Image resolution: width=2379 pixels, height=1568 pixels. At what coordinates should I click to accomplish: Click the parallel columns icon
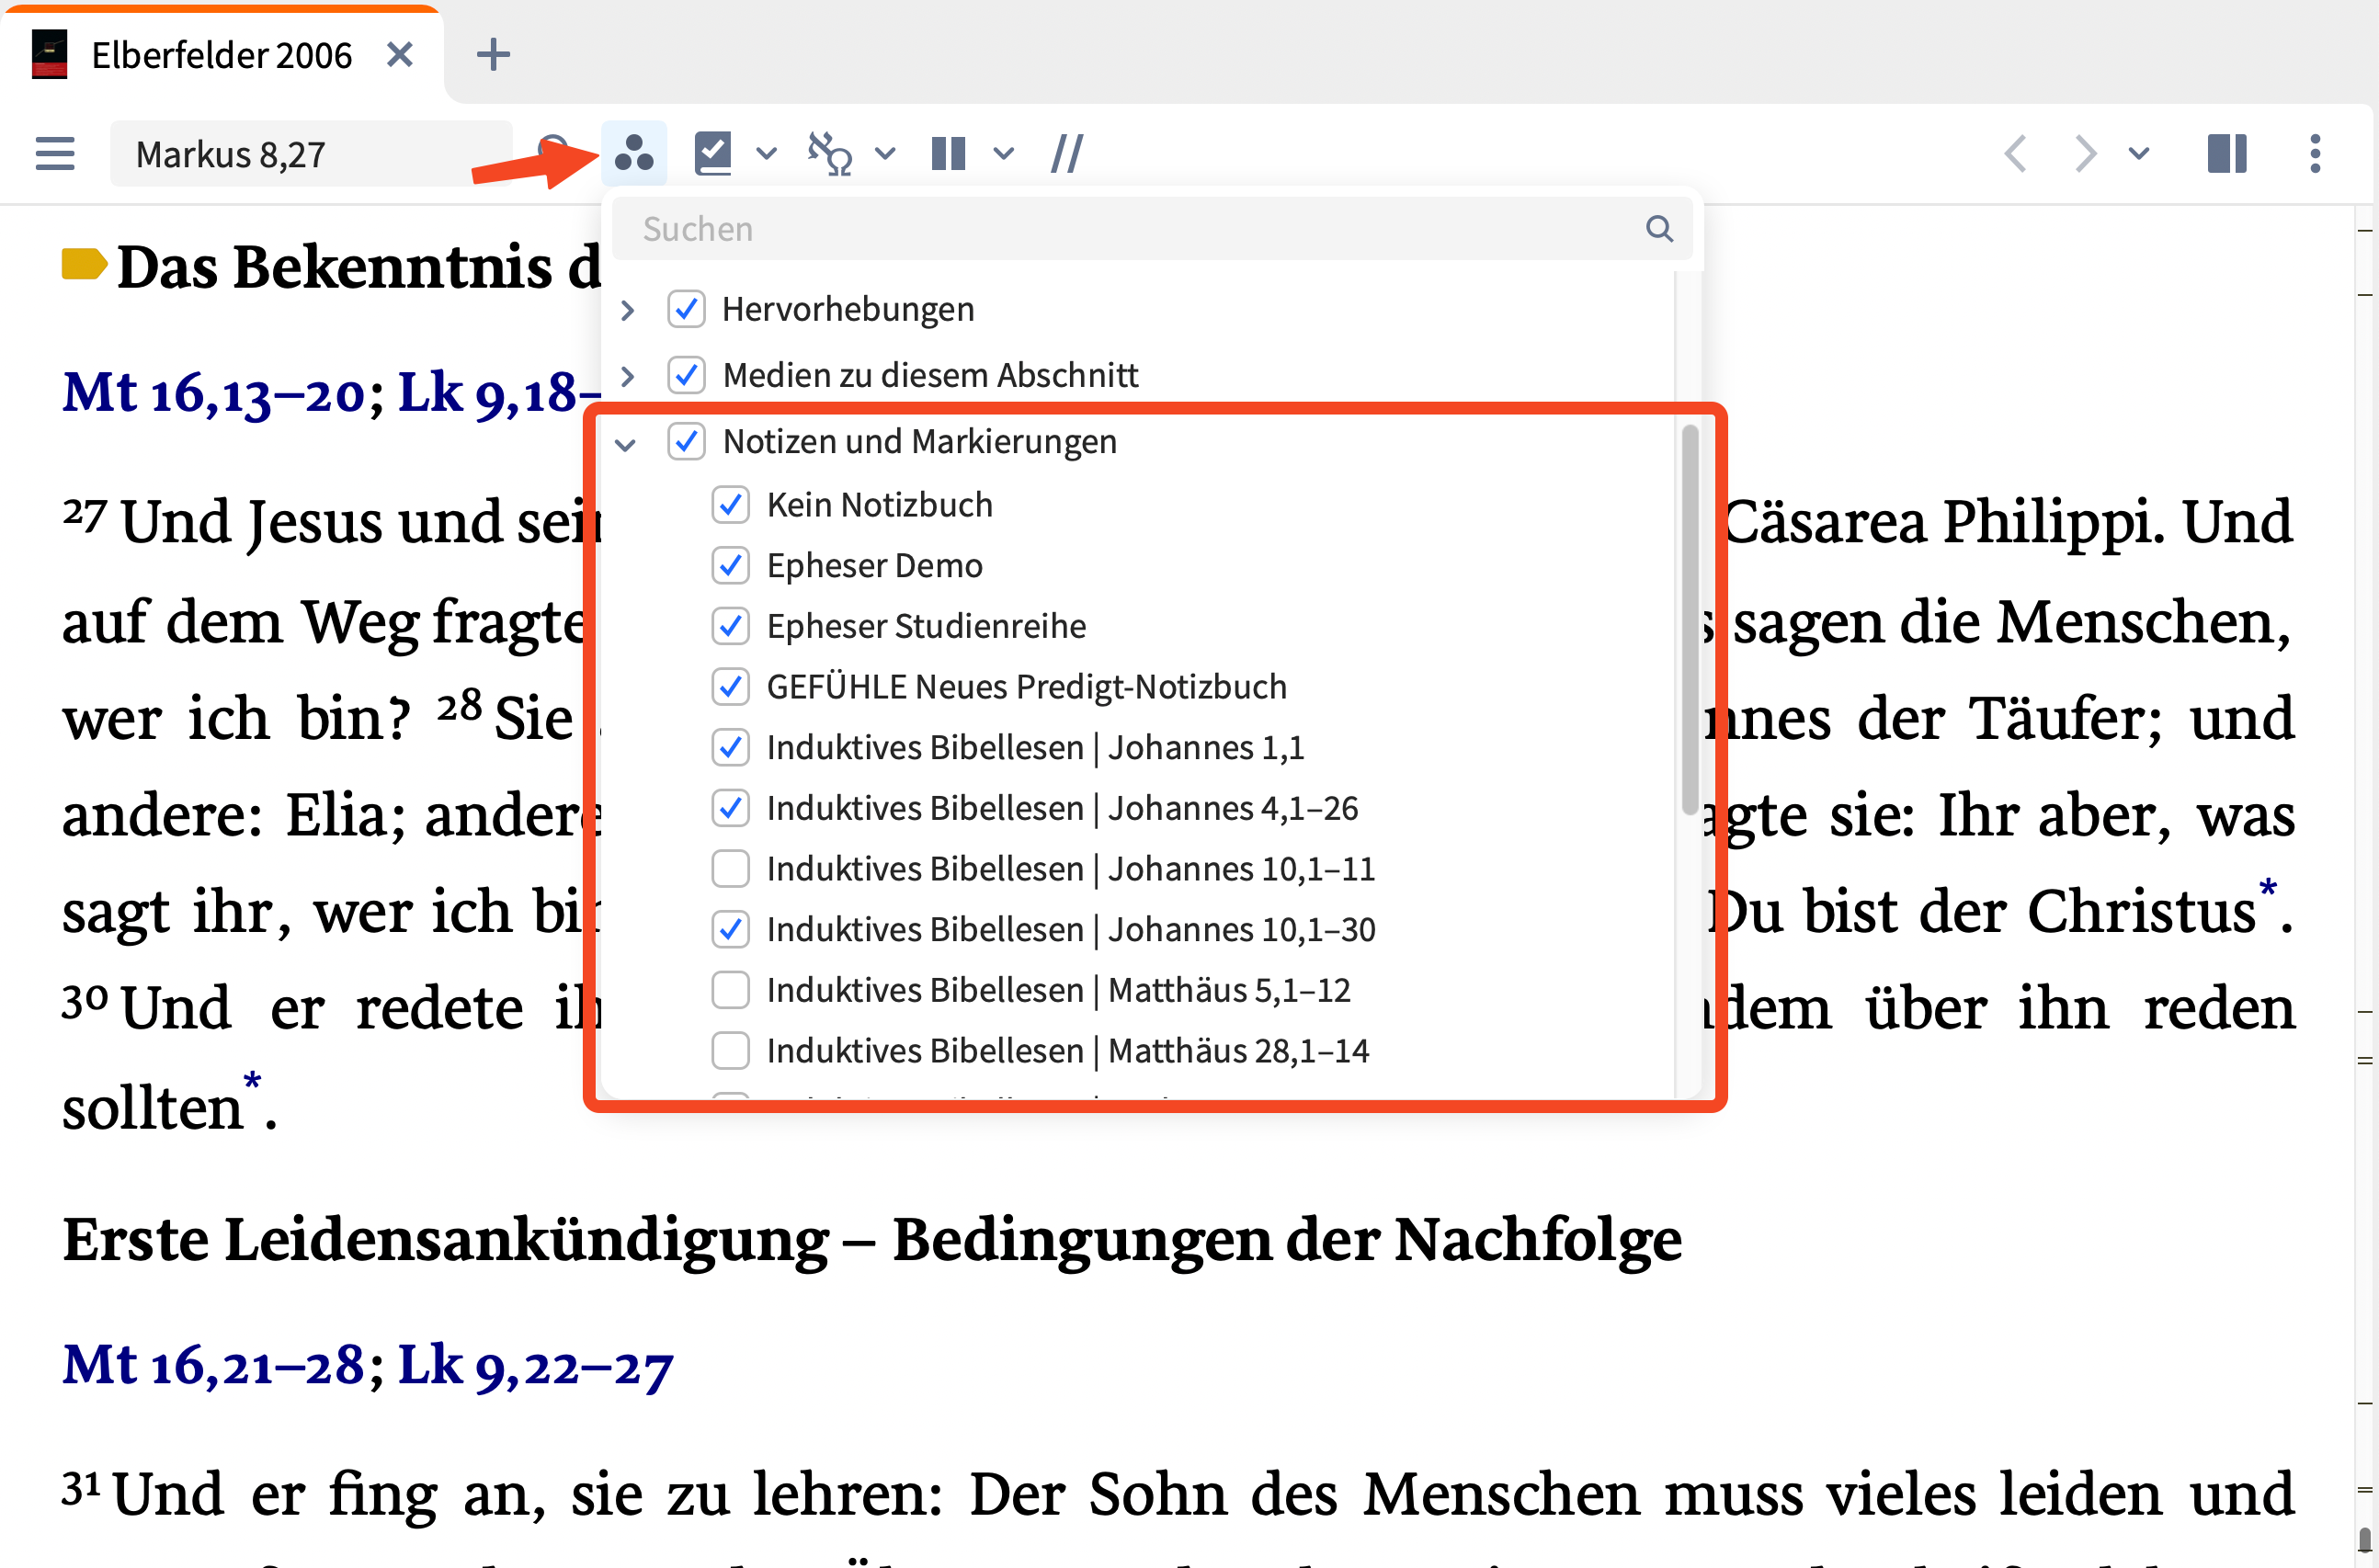[x=948, y=154]
